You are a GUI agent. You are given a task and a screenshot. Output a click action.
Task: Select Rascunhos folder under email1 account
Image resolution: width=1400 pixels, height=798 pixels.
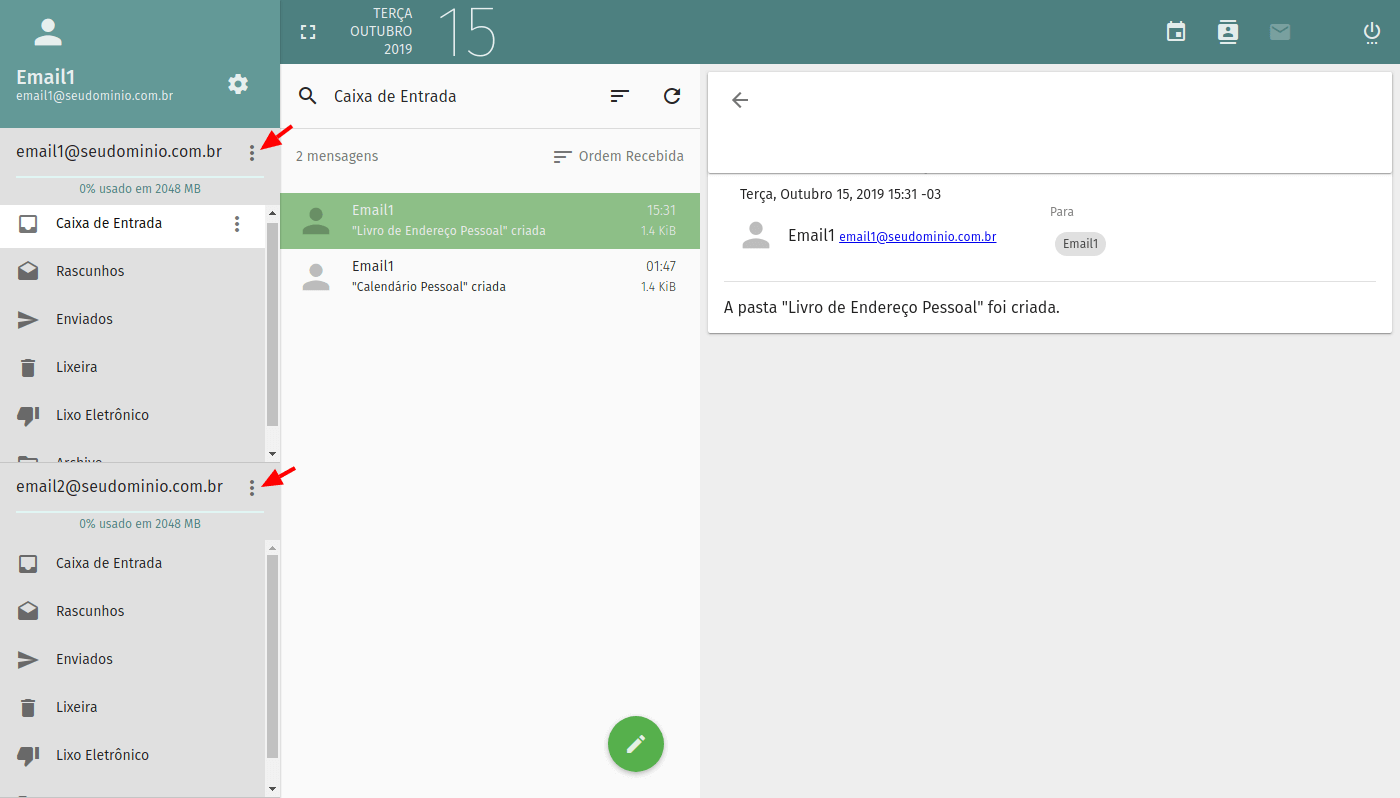coord(133,271)
